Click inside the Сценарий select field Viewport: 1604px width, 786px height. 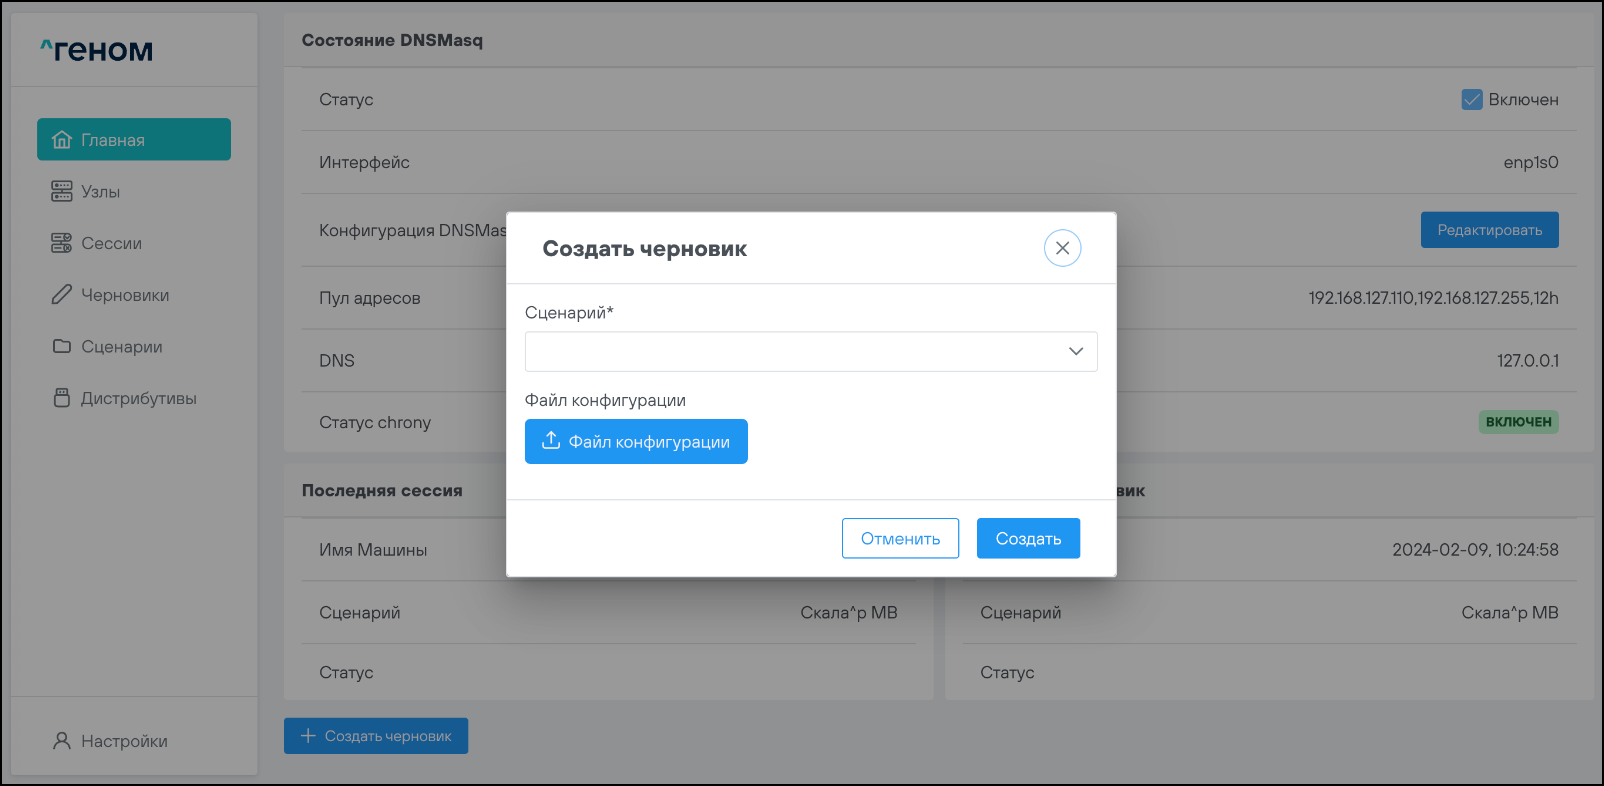click(790, 351)
